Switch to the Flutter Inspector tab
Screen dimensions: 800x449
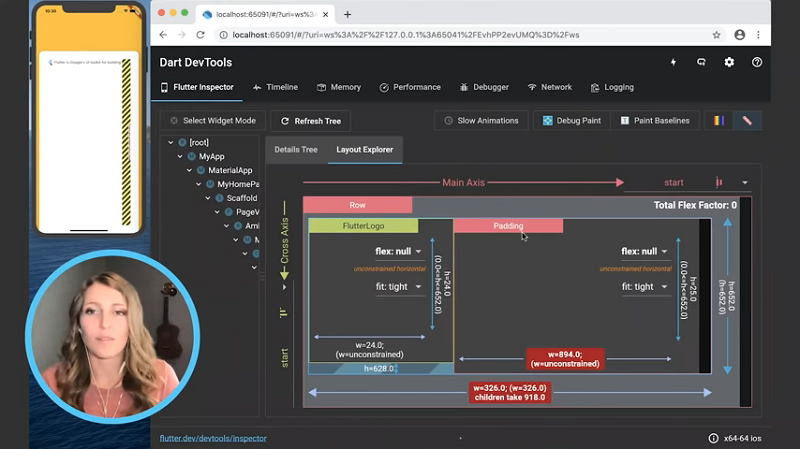click(x=197, y=87)
